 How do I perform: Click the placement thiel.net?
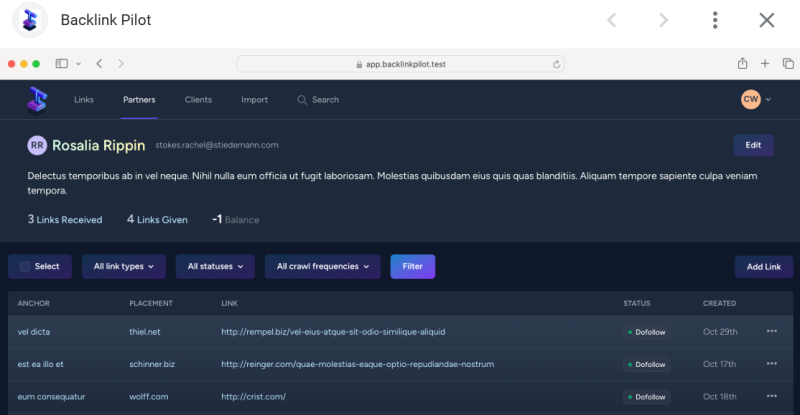(144, 332)
